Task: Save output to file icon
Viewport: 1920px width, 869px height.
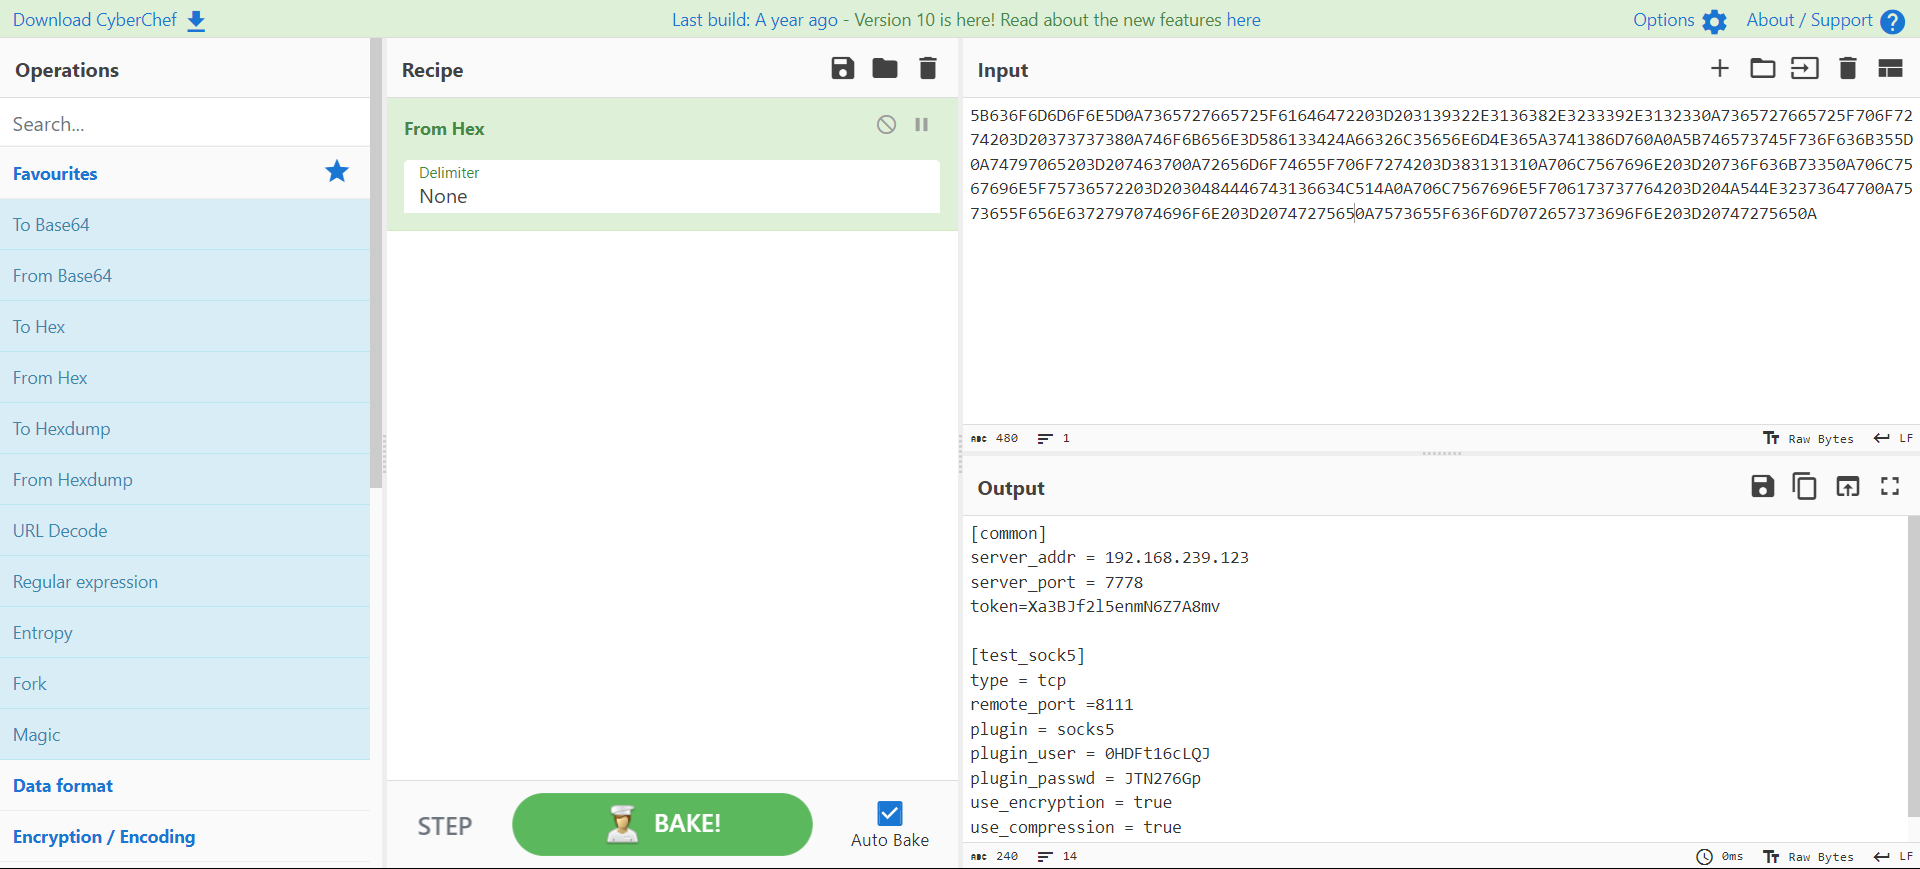Action: click(1763, 486)
